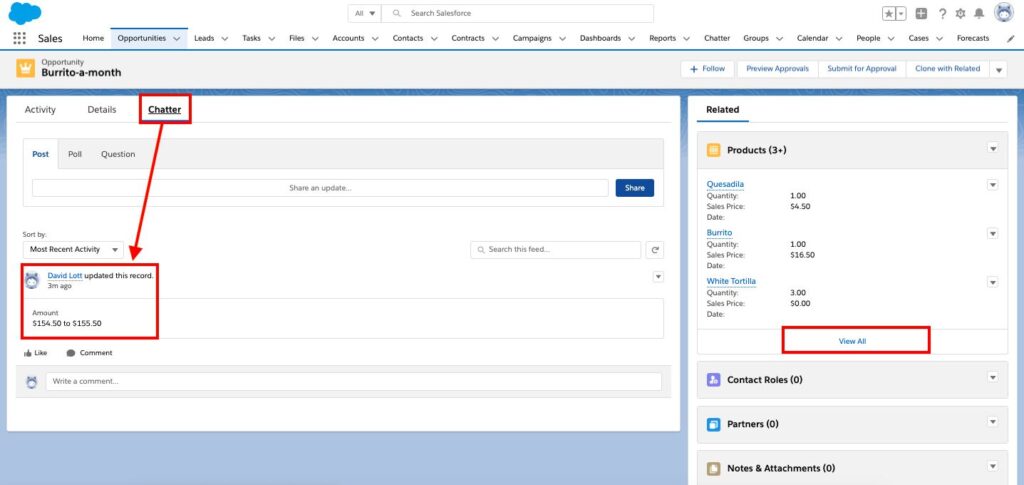Image resolution: width=1024 pixels, height=485 pixels.
Task: Open the Quesadila product link
Action: (x=725, y=184)
